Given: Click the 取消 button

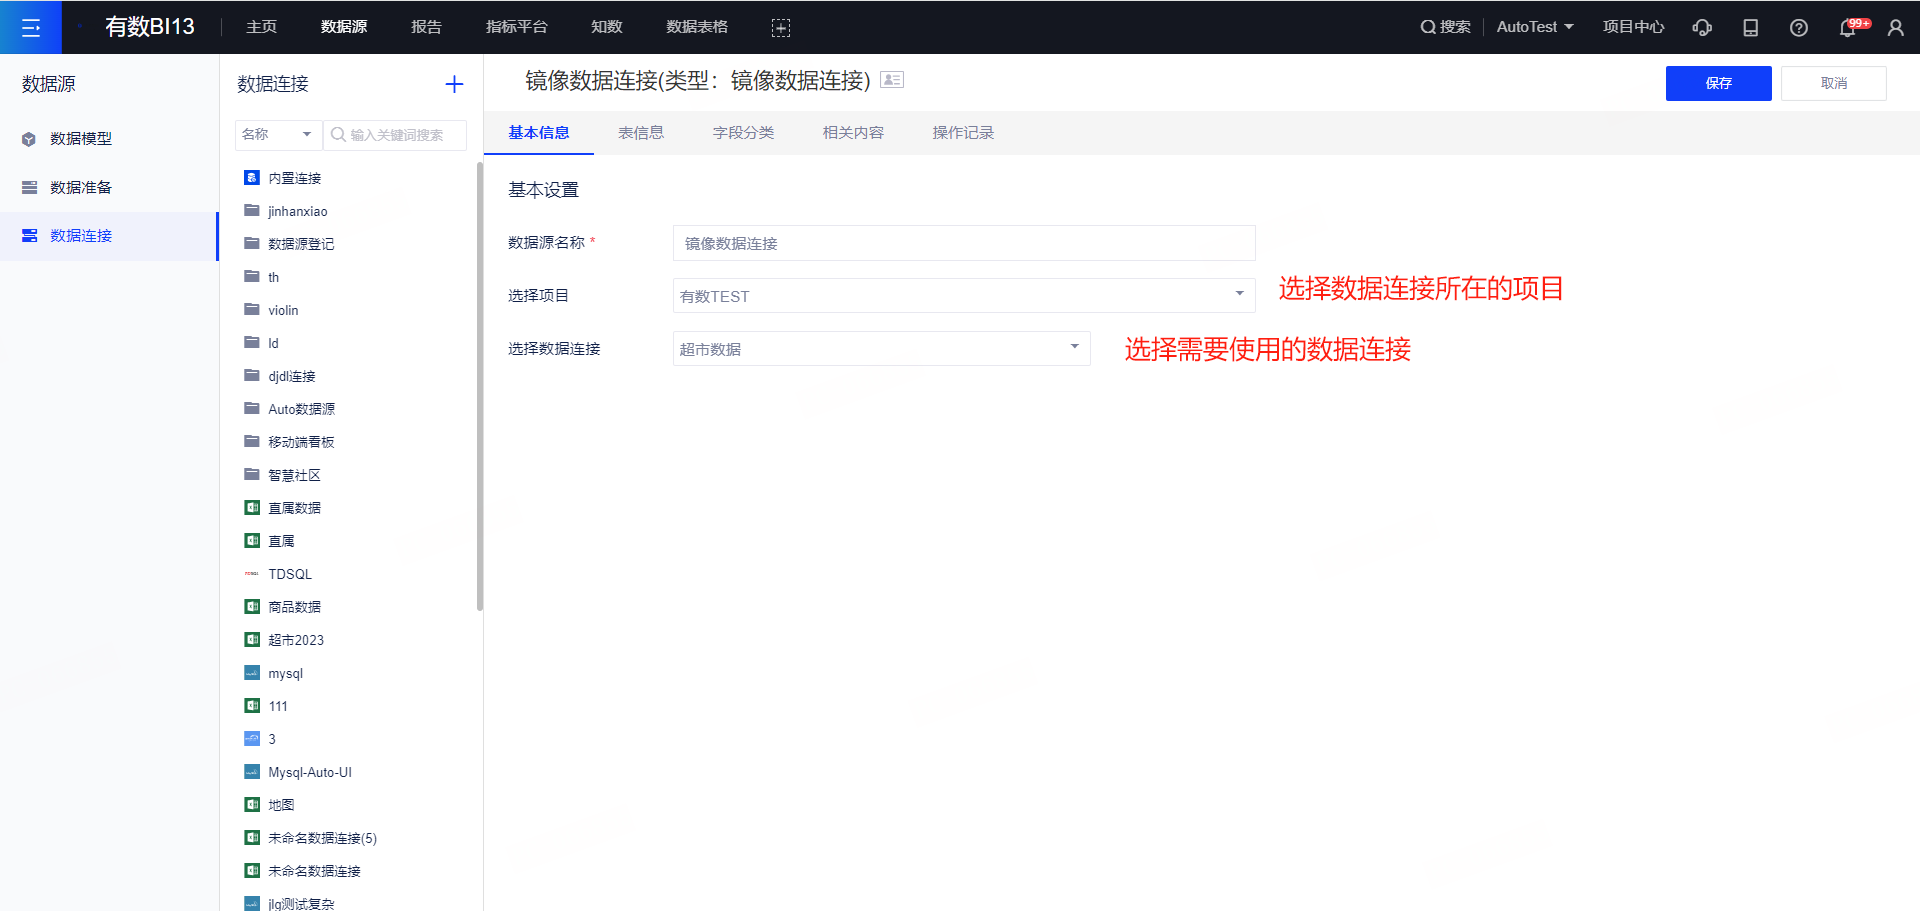Looking at the screenshot, I should click(1833, 83).
